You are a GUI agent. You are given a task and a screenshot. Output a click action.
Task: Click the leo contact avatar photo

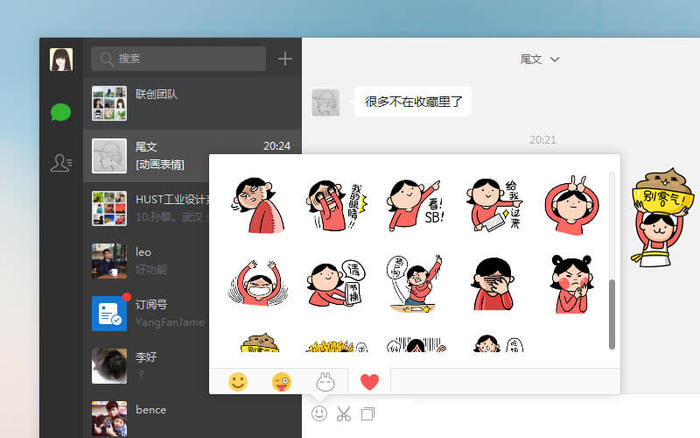click(x=109, y=261)
